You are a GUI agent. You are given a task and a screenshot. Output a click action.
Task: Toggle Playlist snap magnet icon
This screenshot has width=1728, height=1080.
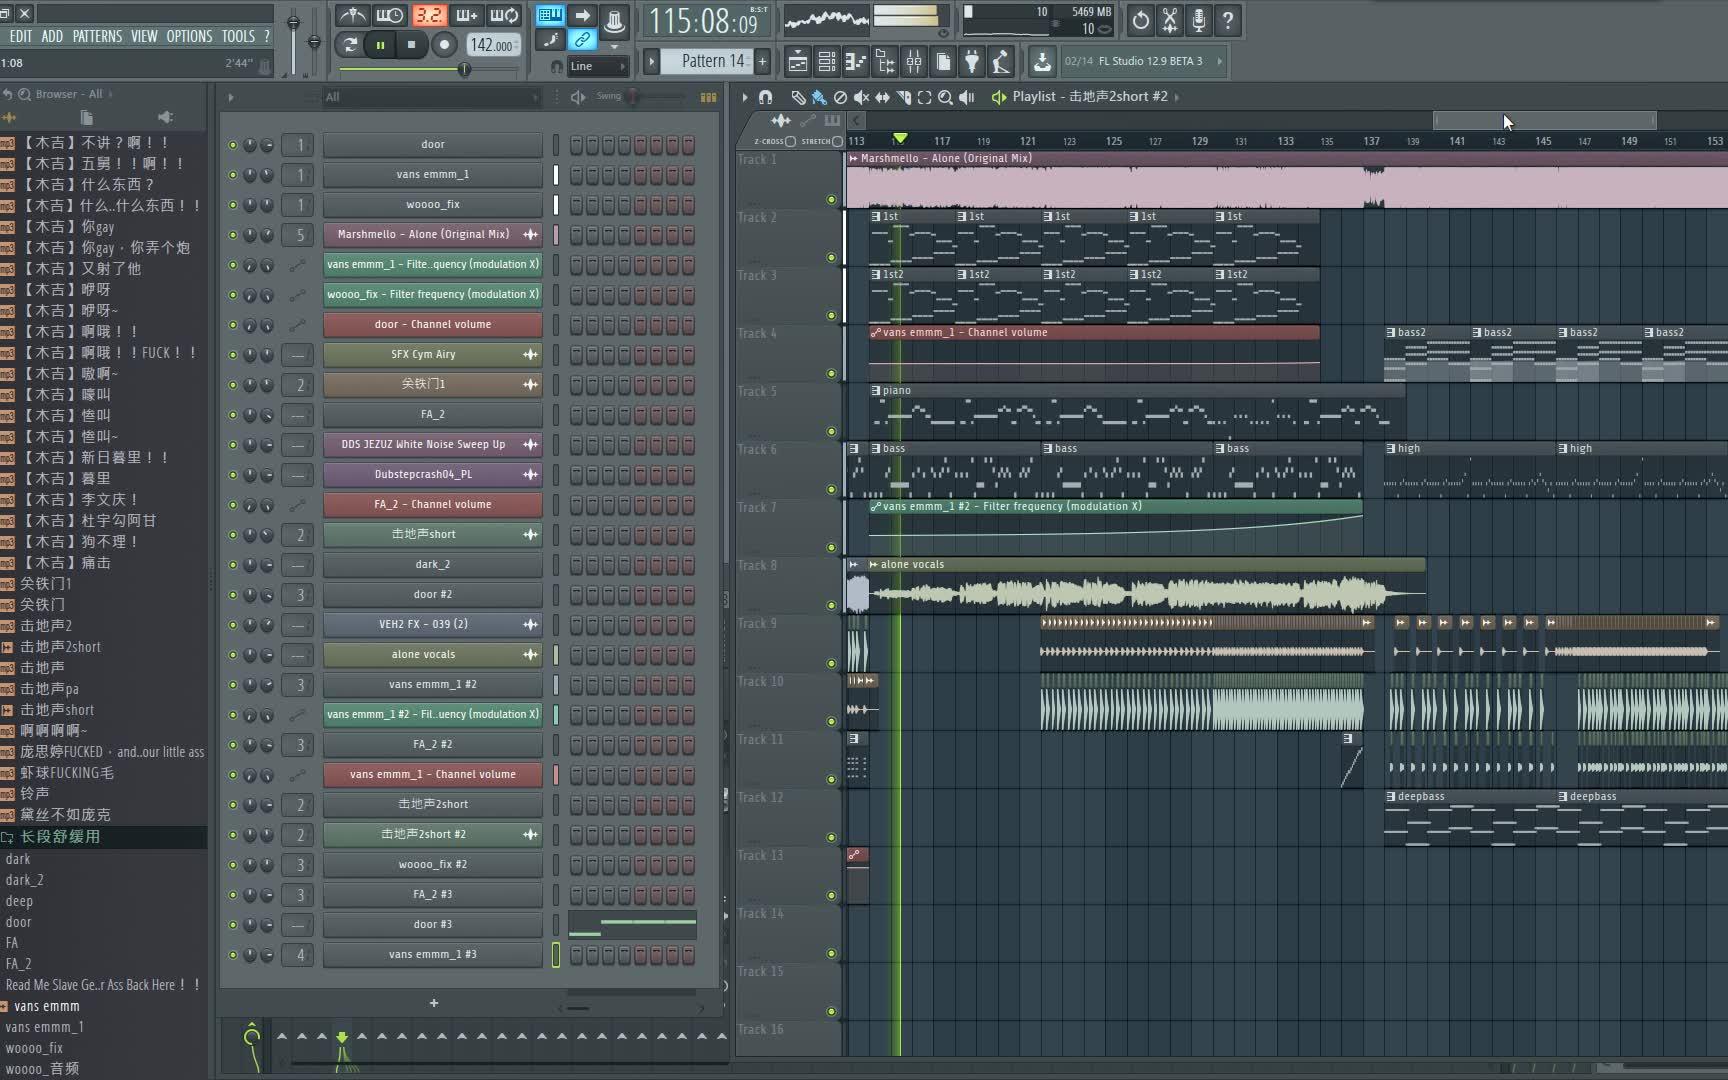point(766,97)
